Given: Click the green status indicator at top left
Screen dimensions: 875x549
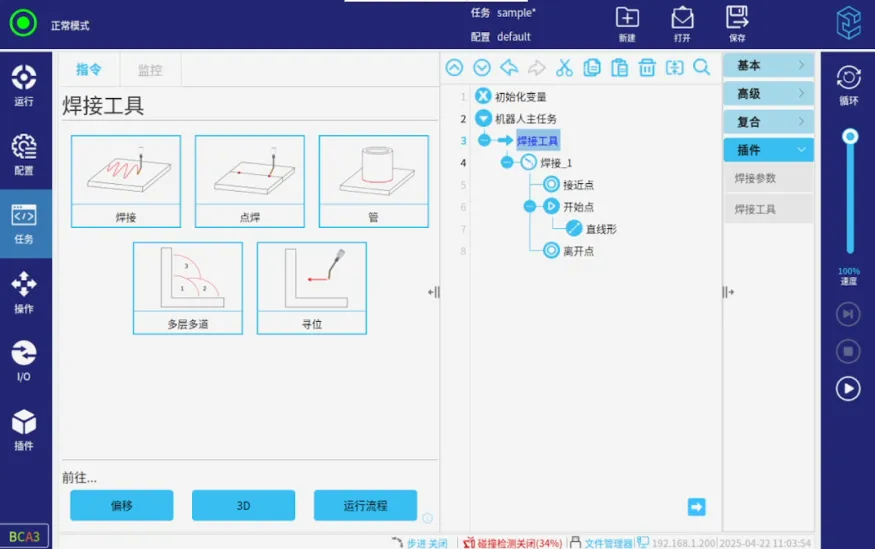Looking at the screenshot, I should click(23, 23).
